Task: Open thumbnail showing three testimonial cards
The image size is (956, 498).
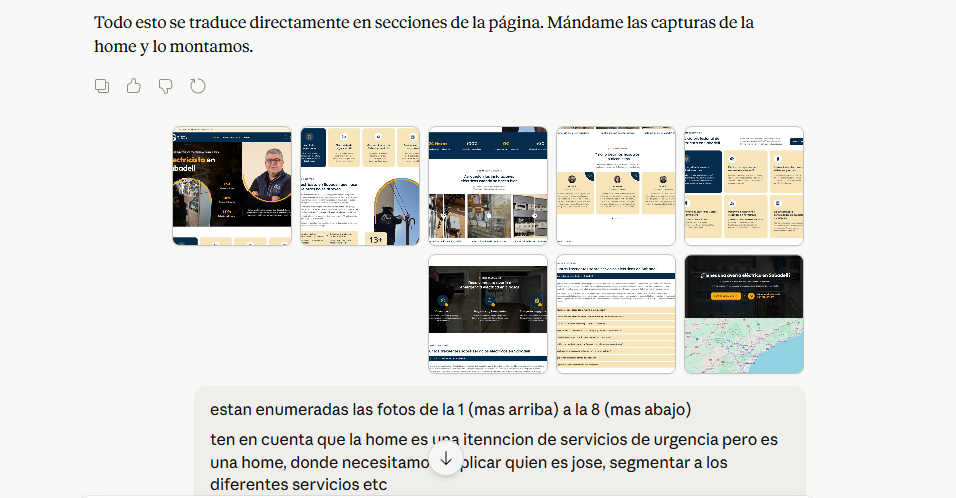Action: 616,186
